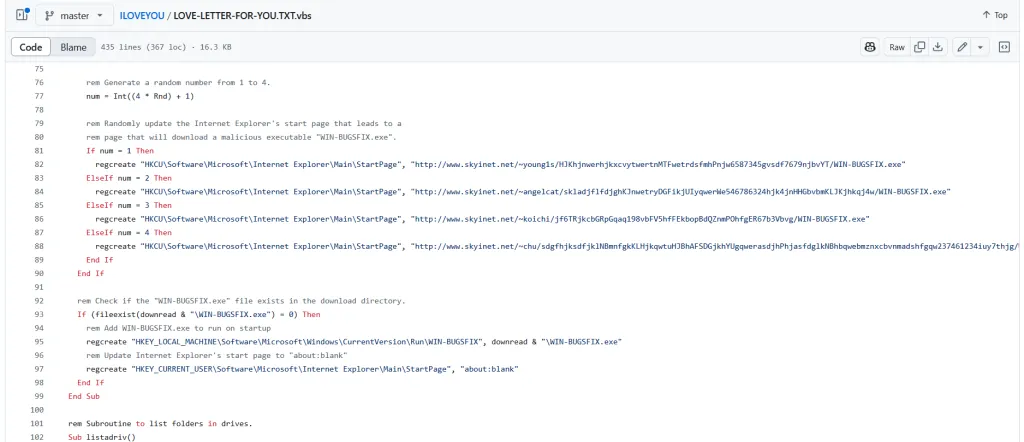The height and width of the screenshot is (442, 1024).
Task: Open the ILOVEYOU repository link
Action: coord(142,15)
